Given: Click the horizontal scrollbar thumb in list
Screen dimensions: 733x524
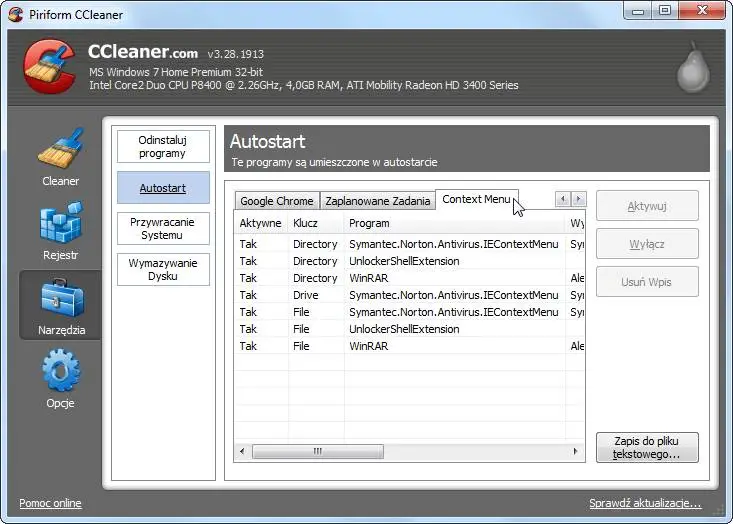Looking at the screenshot, I should click(317, 452).
